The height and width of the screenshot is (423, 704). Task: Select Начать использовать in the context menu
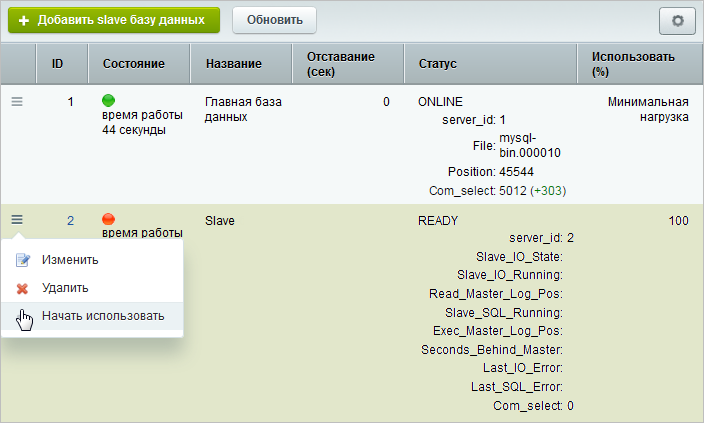click(x=102, y=316)
